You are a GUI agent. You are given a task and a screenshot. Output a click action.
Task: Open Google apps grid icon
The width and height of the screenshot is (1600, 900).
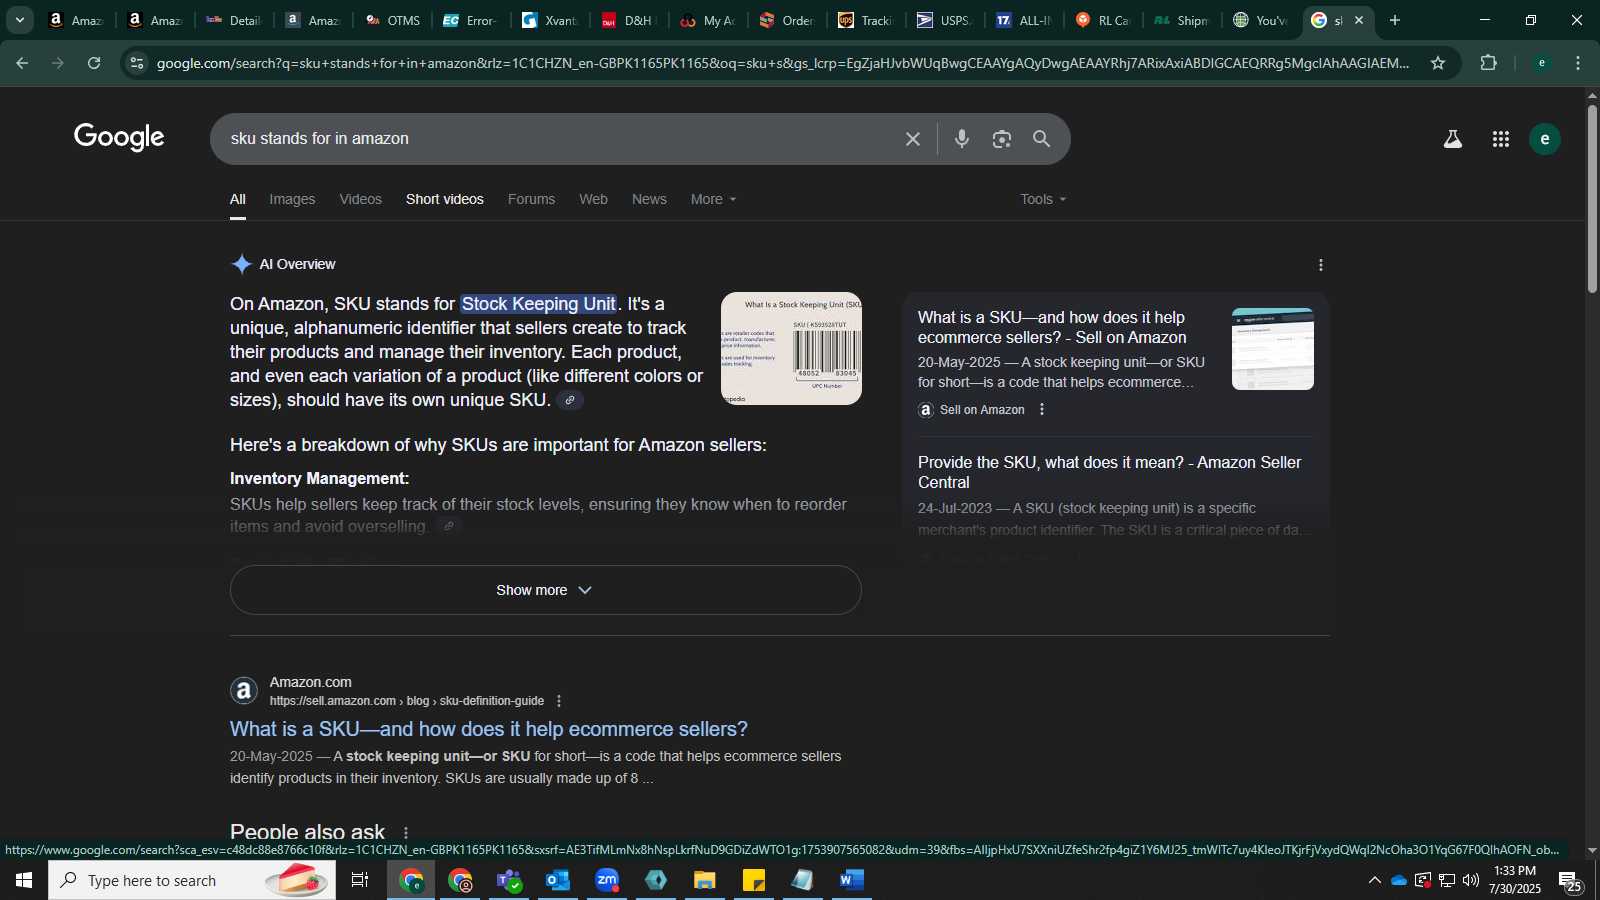pos(1501,139)
